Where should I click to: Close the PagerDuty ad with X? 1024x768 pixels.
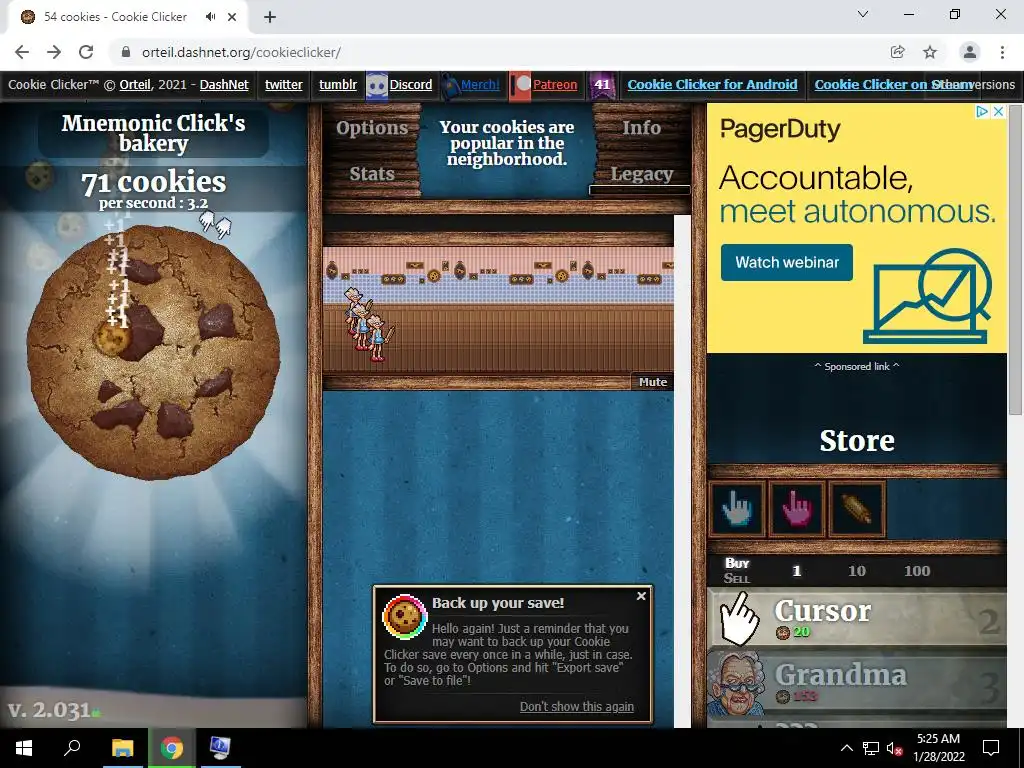[998, 112]
